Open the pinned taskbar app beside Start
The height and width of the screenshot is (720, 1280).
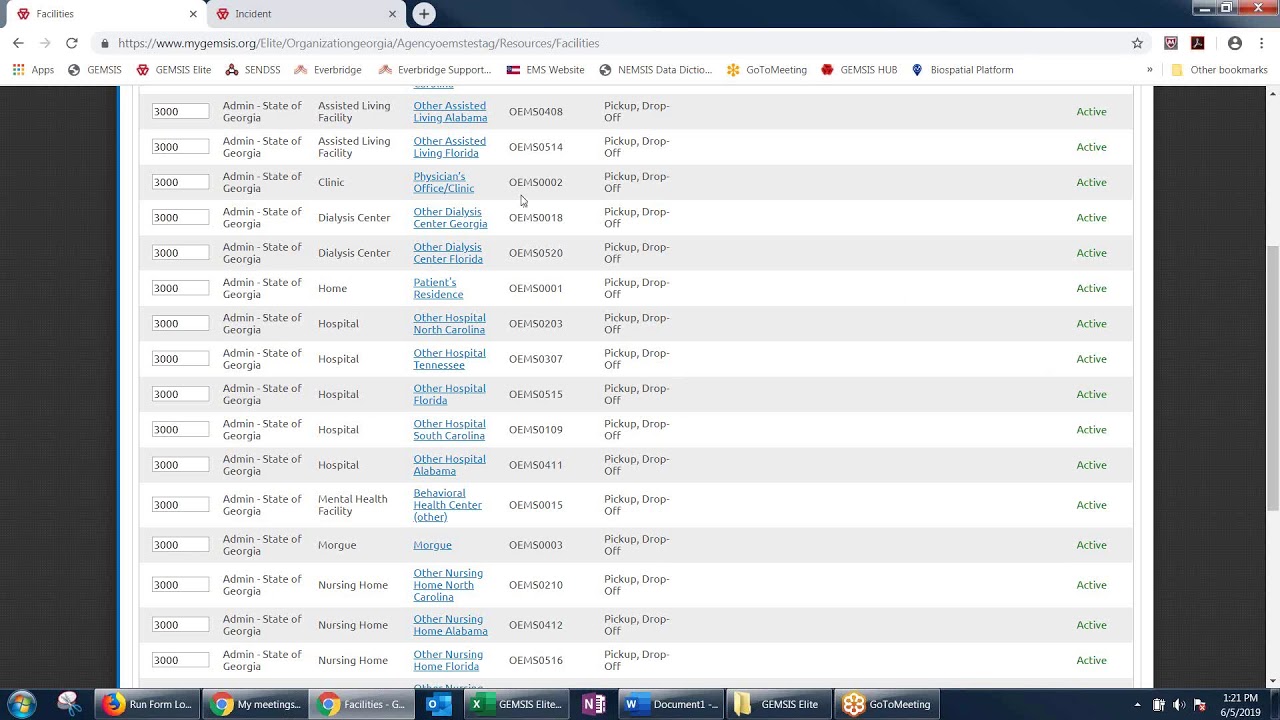[x=69, y=704]
